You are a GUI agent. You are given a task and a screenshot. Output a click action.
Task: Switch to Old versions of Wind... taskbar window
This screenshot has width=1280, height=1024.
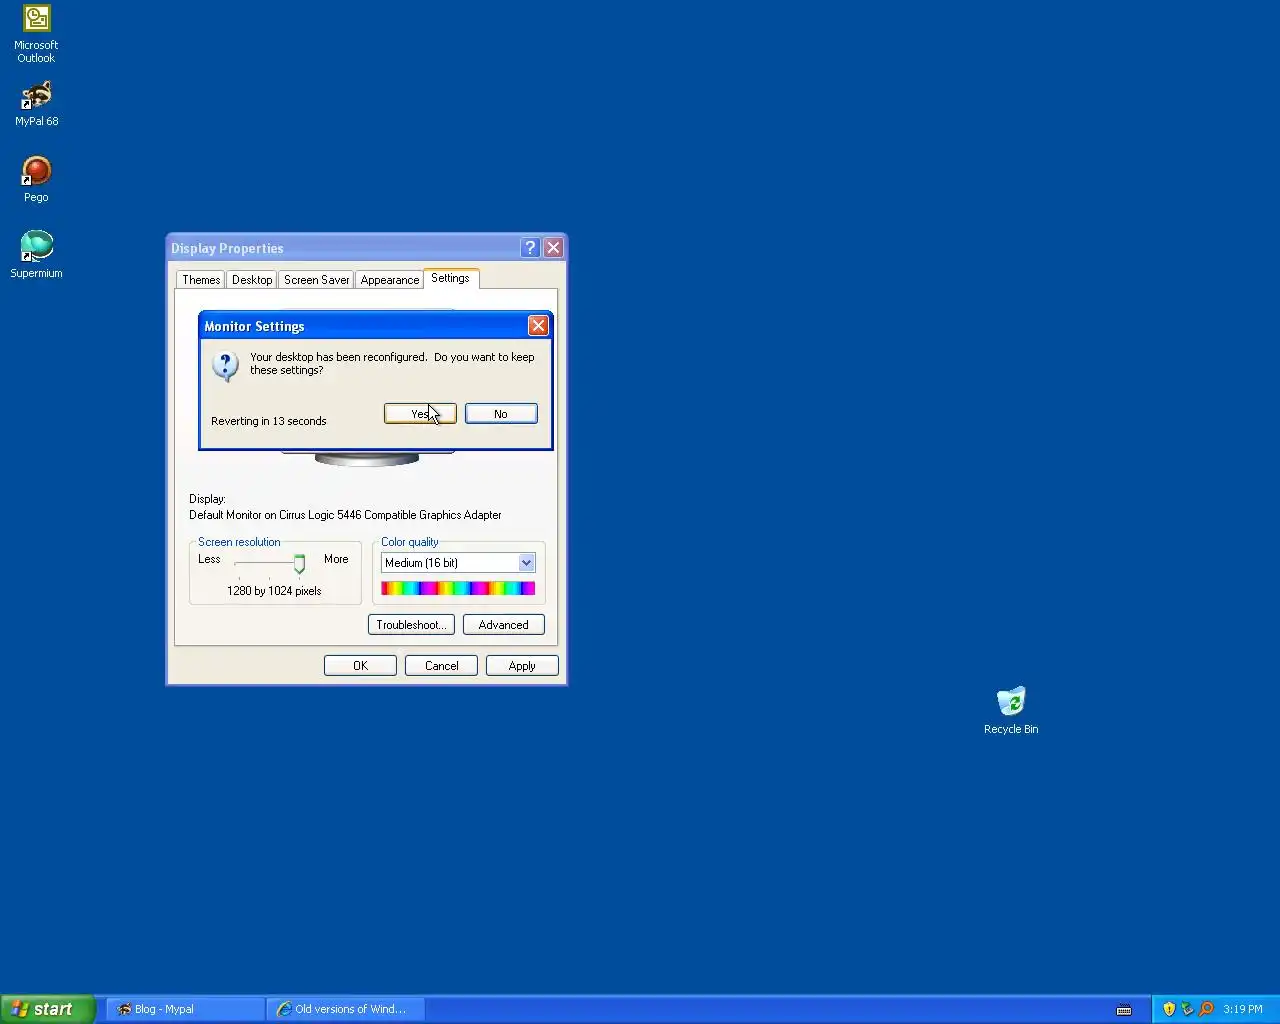coord(346,1009)
